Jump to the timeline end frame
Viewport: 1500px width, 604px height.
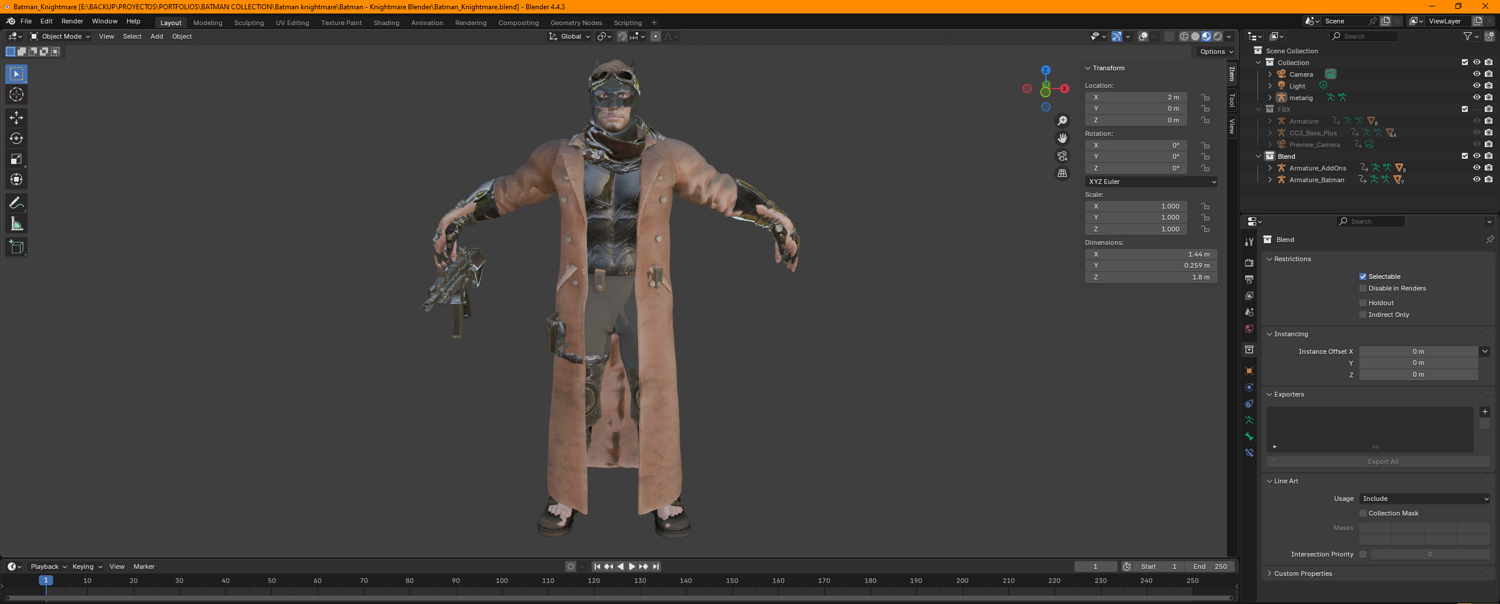coord(656,567)
